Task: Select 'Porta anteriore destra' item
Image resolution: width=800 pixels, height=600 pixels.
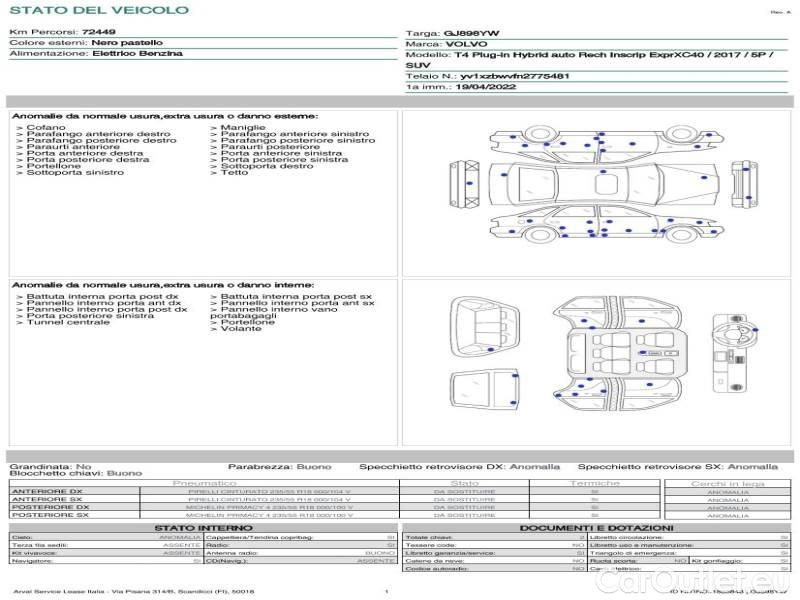Action: pos(85,153)
